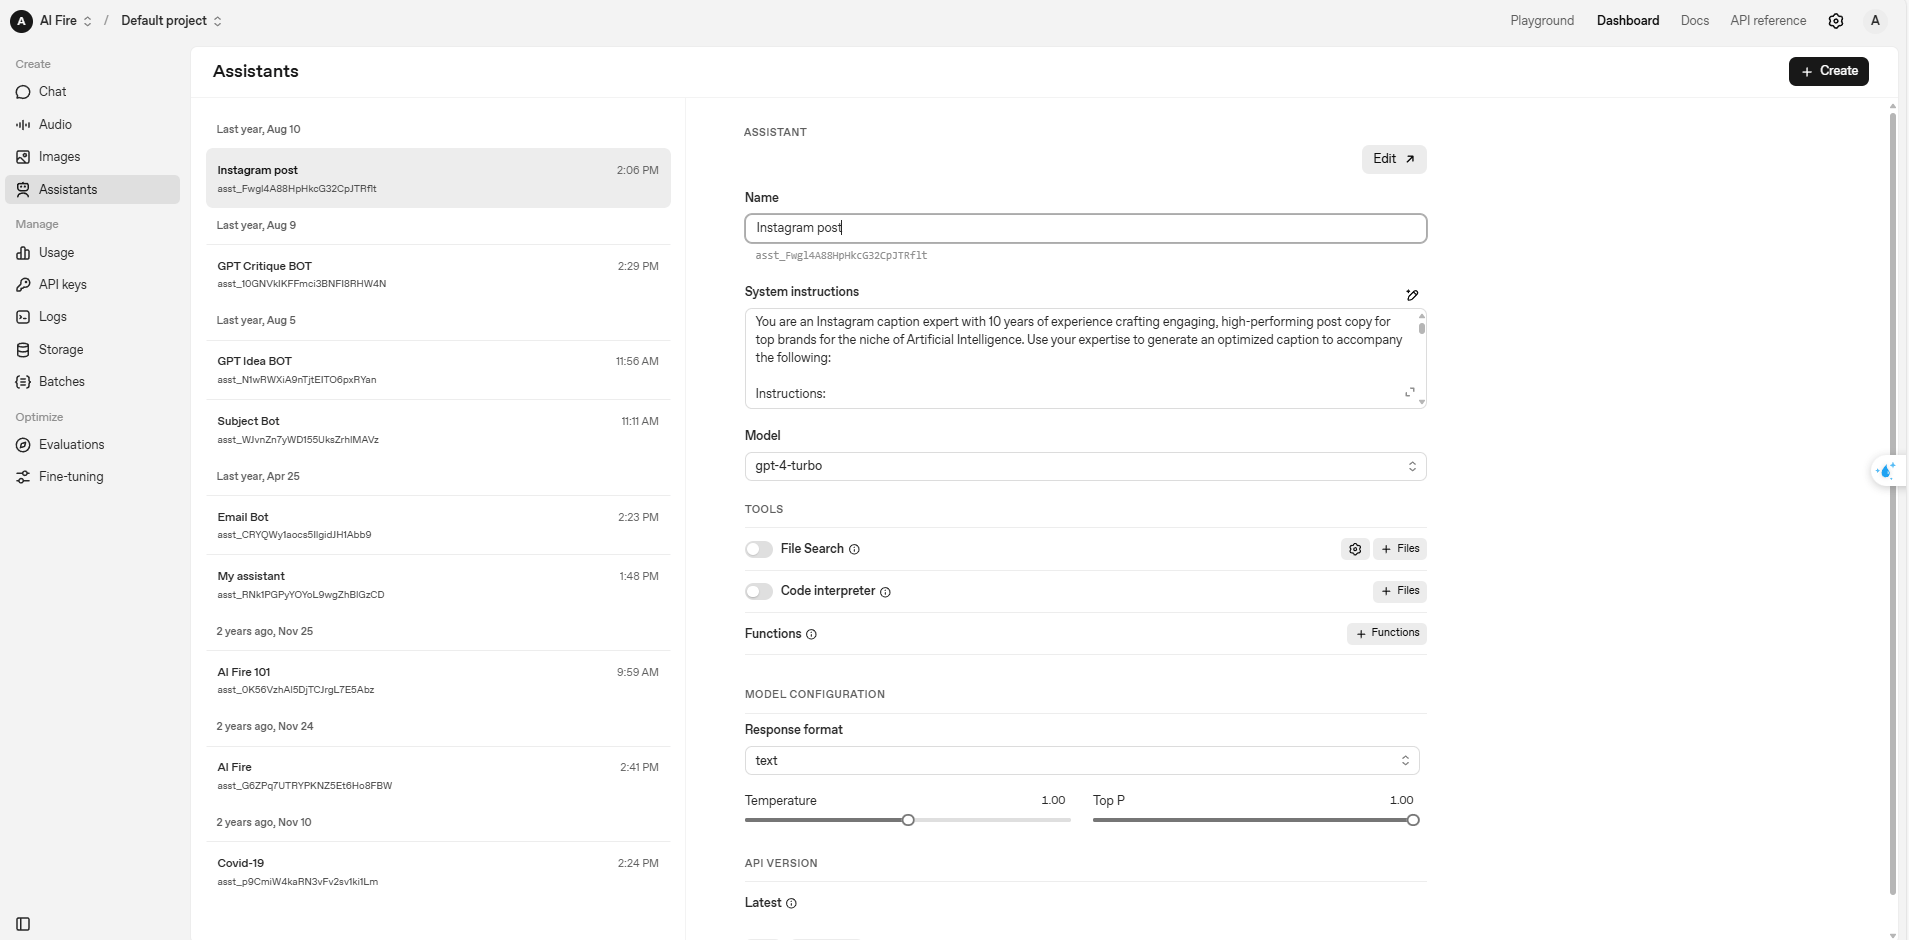This screenshot has height=940, width=1909.
Task: Add files to File Search
Action: tap(1399, 549)
